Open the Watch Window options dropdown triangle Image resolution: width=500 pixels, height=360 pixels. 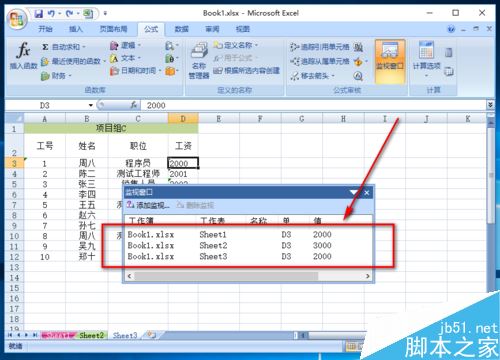(354, 192)
